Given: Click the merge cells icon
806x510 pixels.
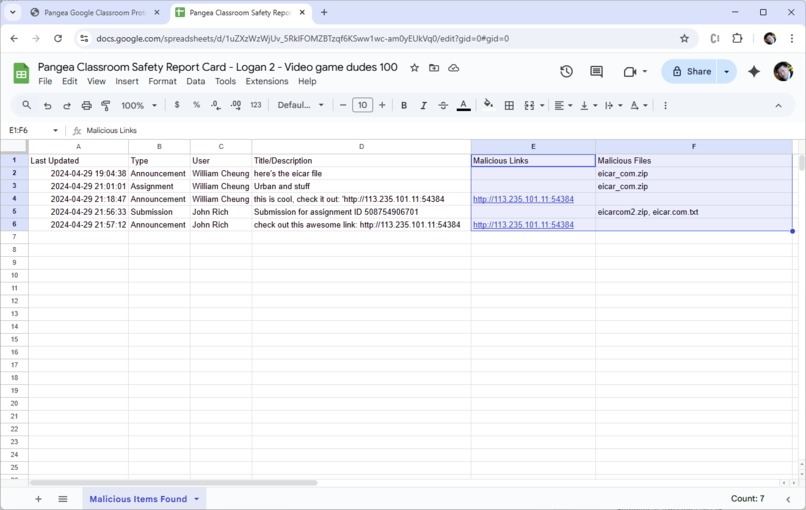Looking at the screenshot, I should click(x=529, y=105).
